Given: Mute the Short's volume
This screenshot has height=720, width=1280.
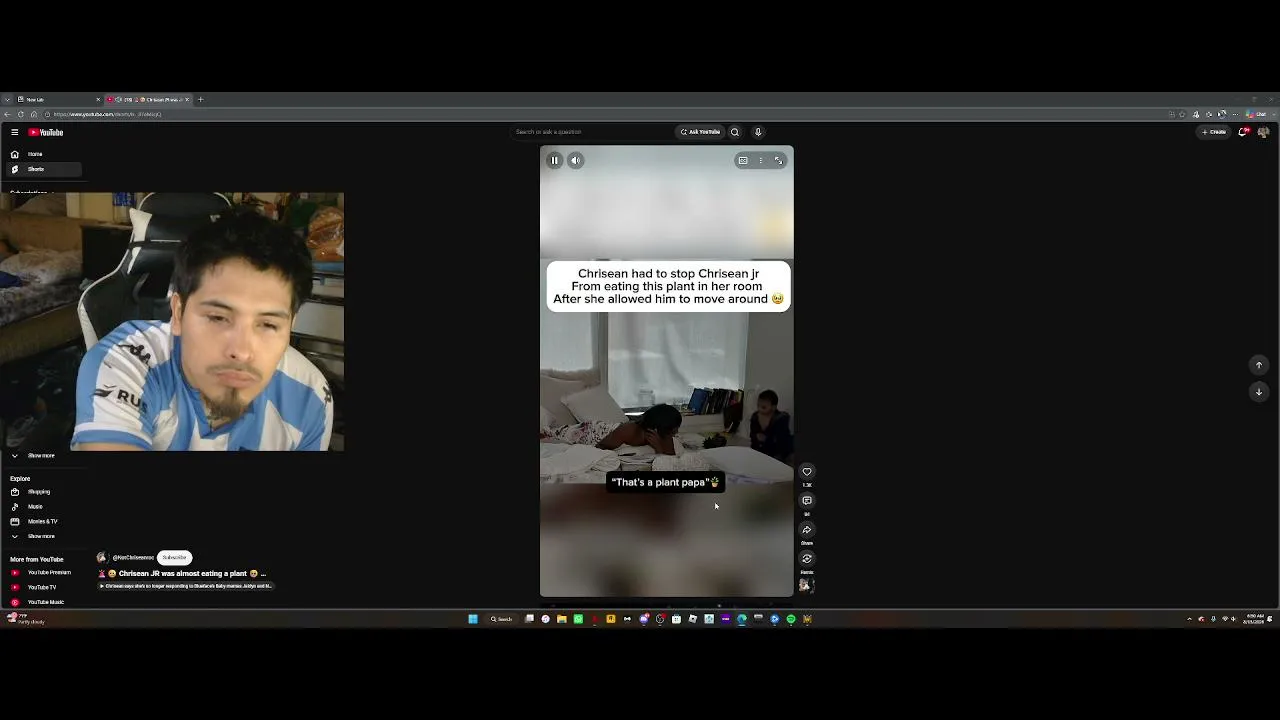Looking at the screenshot, I should point(576,160).
